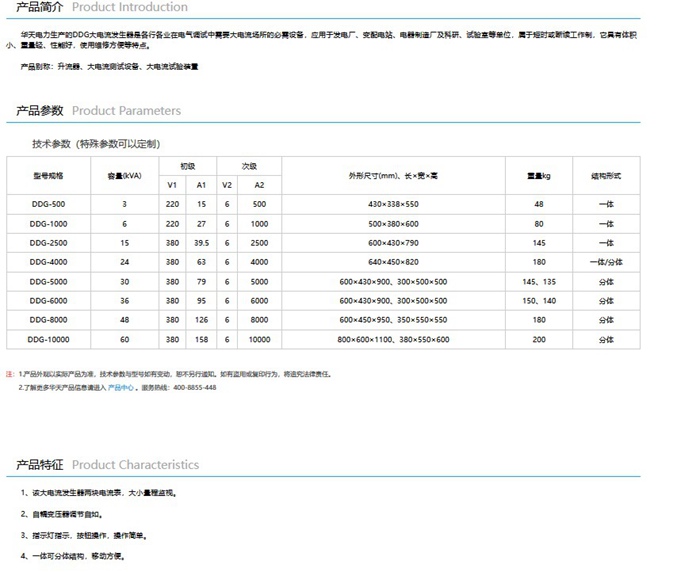Screen dimensions: 700x572
Task: Click the 产品简介 Product Introduction heading
Action: pos(102,7)
